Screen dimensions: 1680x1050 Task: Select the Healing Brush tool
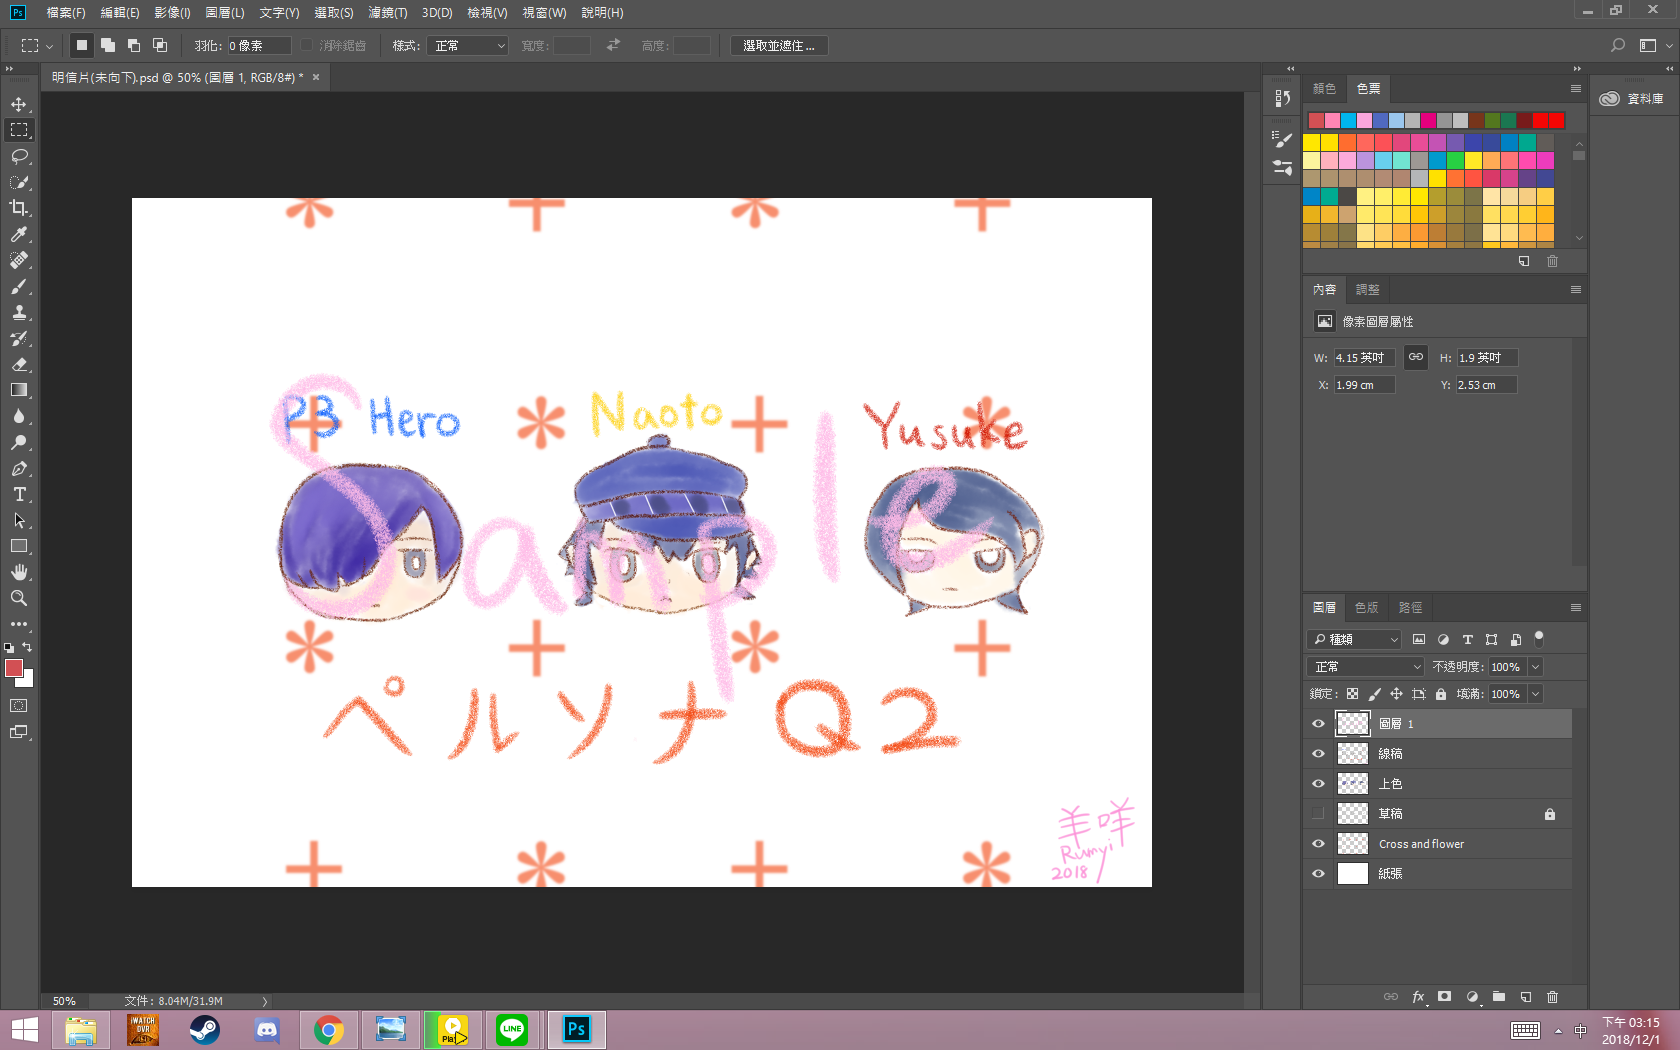point(19,260)
